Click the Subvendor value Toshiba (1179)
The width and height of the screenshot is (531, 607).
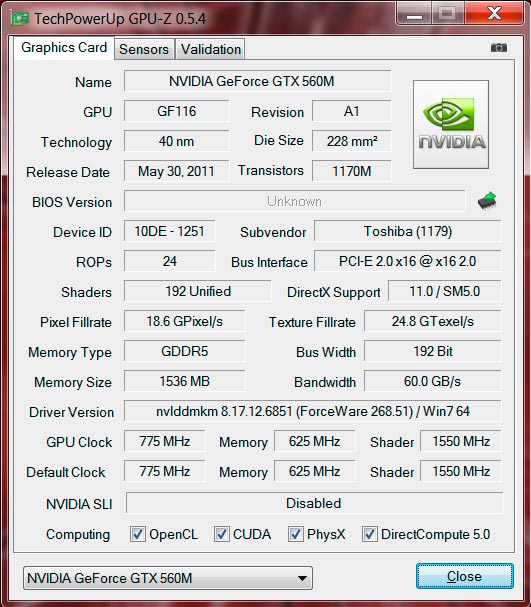408,231
